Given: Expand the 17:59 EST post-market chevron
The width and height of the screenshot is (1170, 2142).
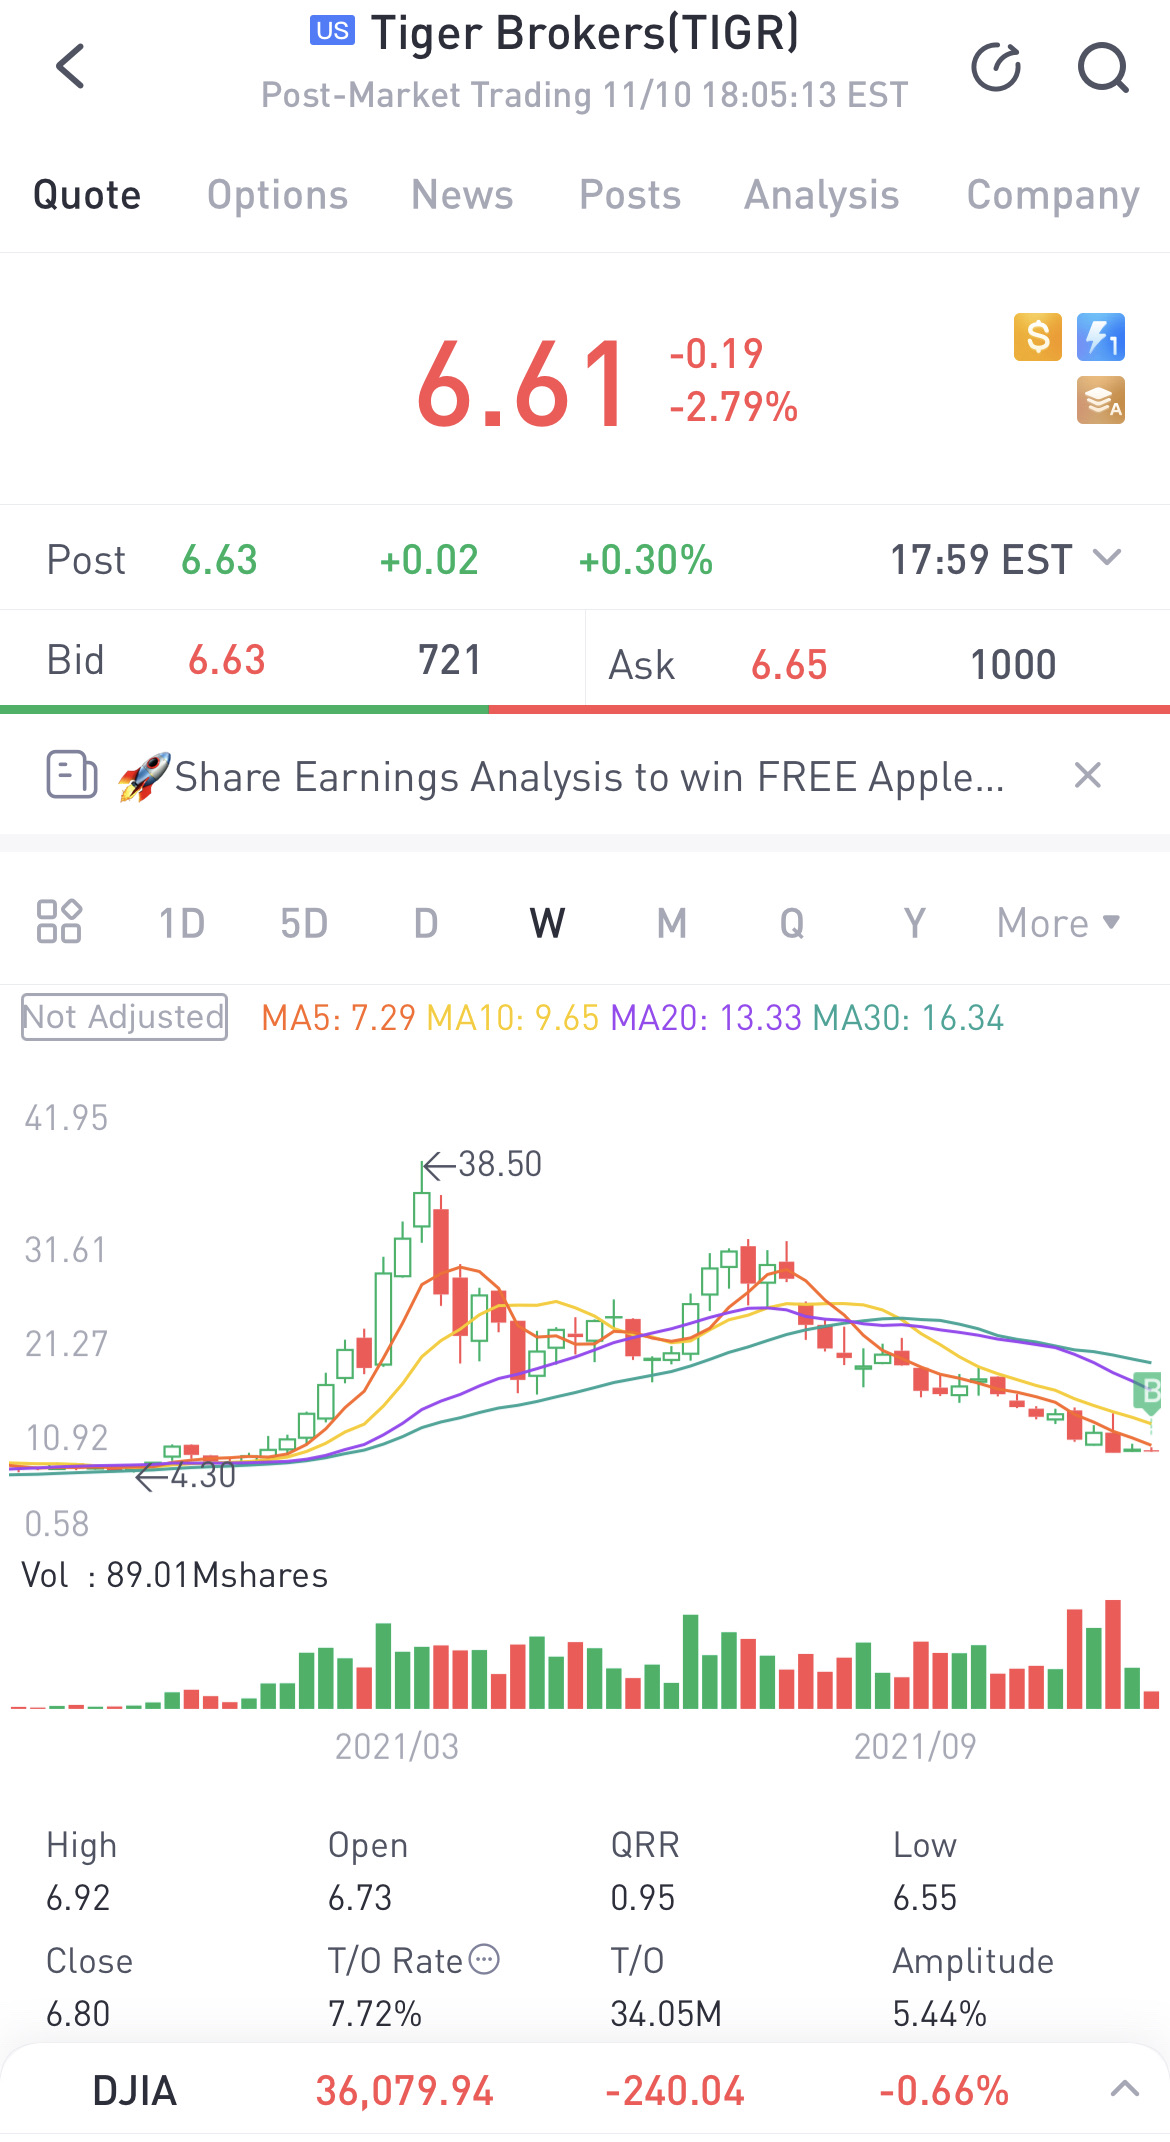Looking at the screenshot, I should tap(1107, 557).
